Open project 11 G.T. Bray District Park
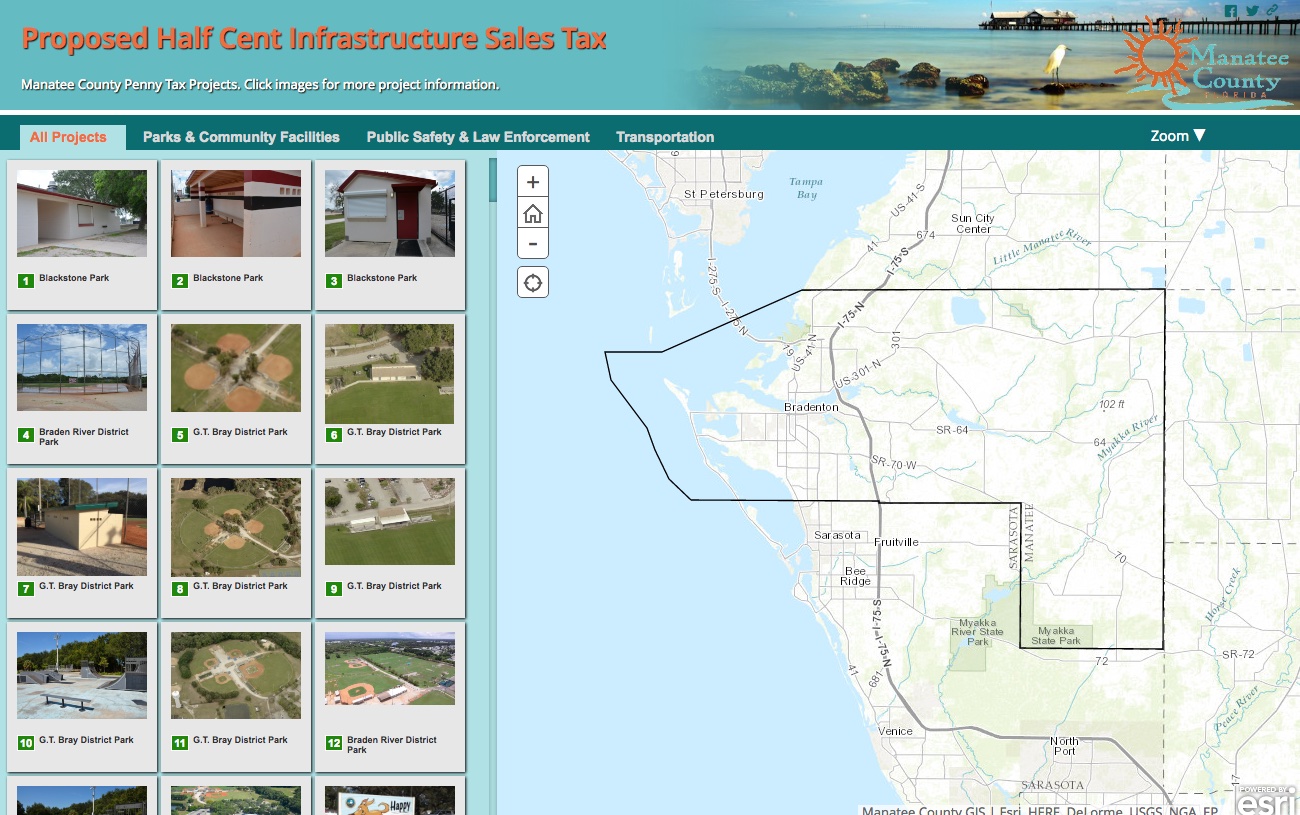Viewport: 1300px width, 815px height. tap(236, 675)
